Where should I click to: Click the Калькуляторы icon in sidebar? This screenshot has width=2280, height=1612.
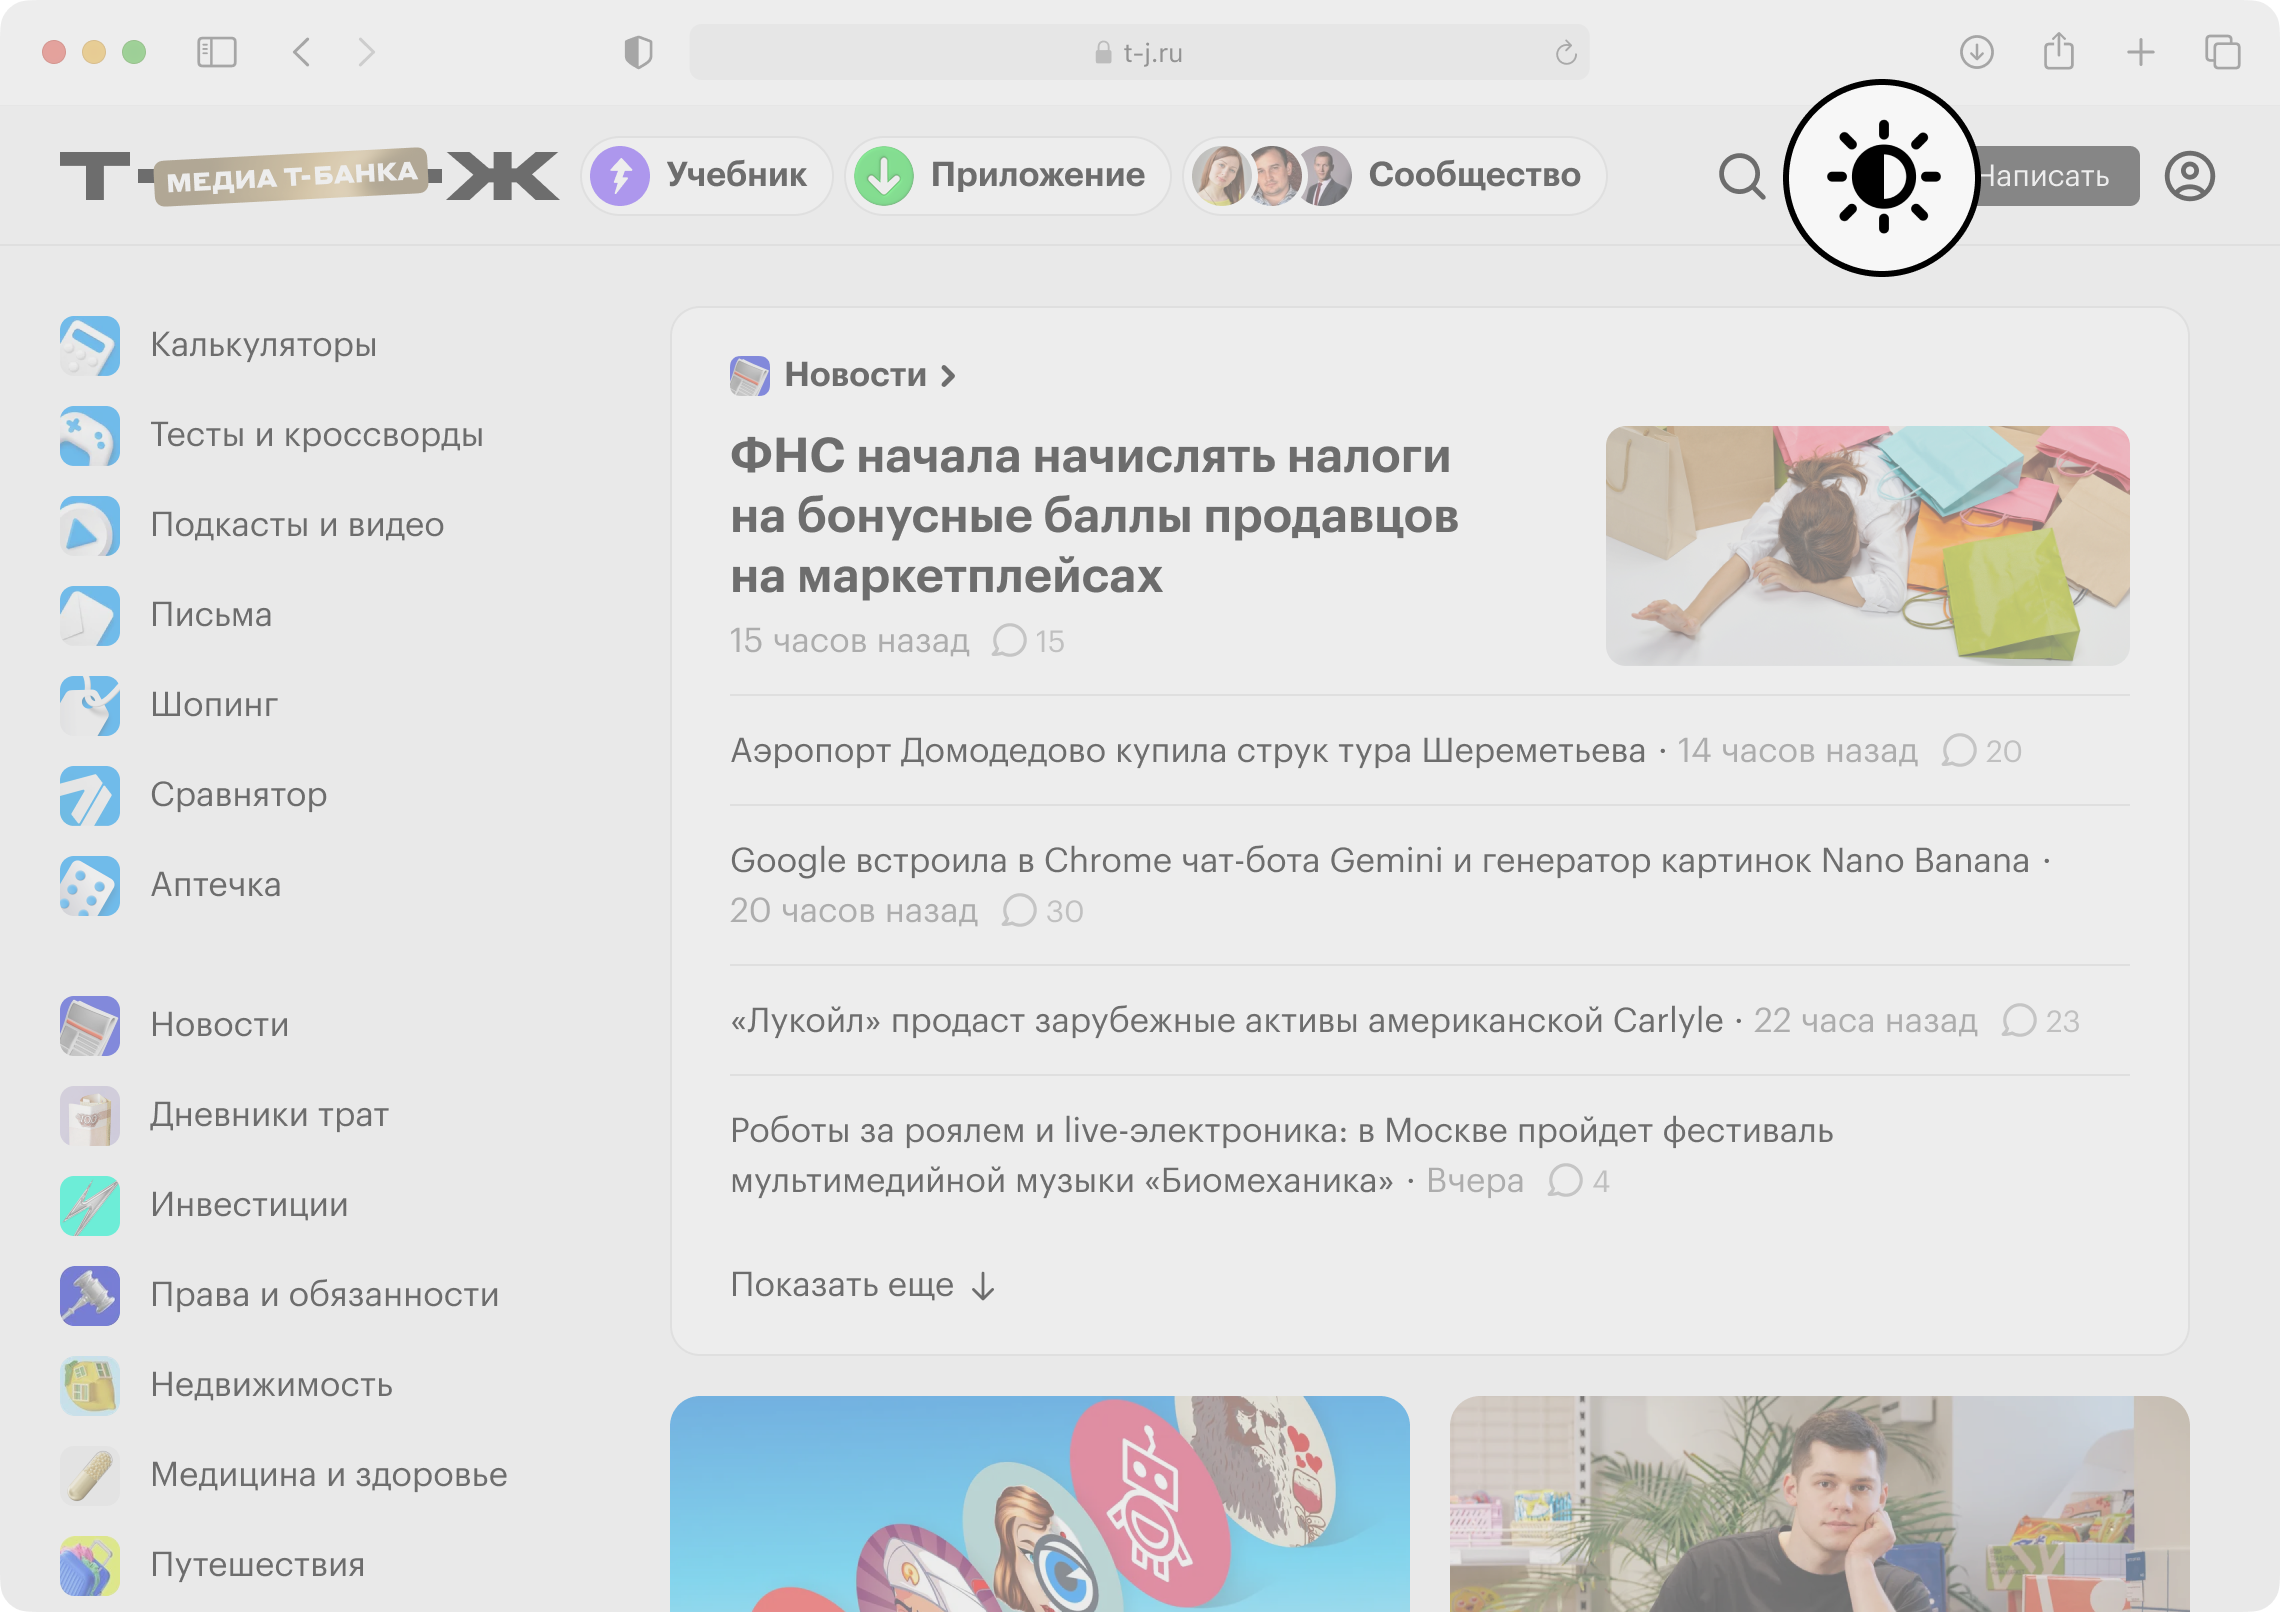point(90,346)
